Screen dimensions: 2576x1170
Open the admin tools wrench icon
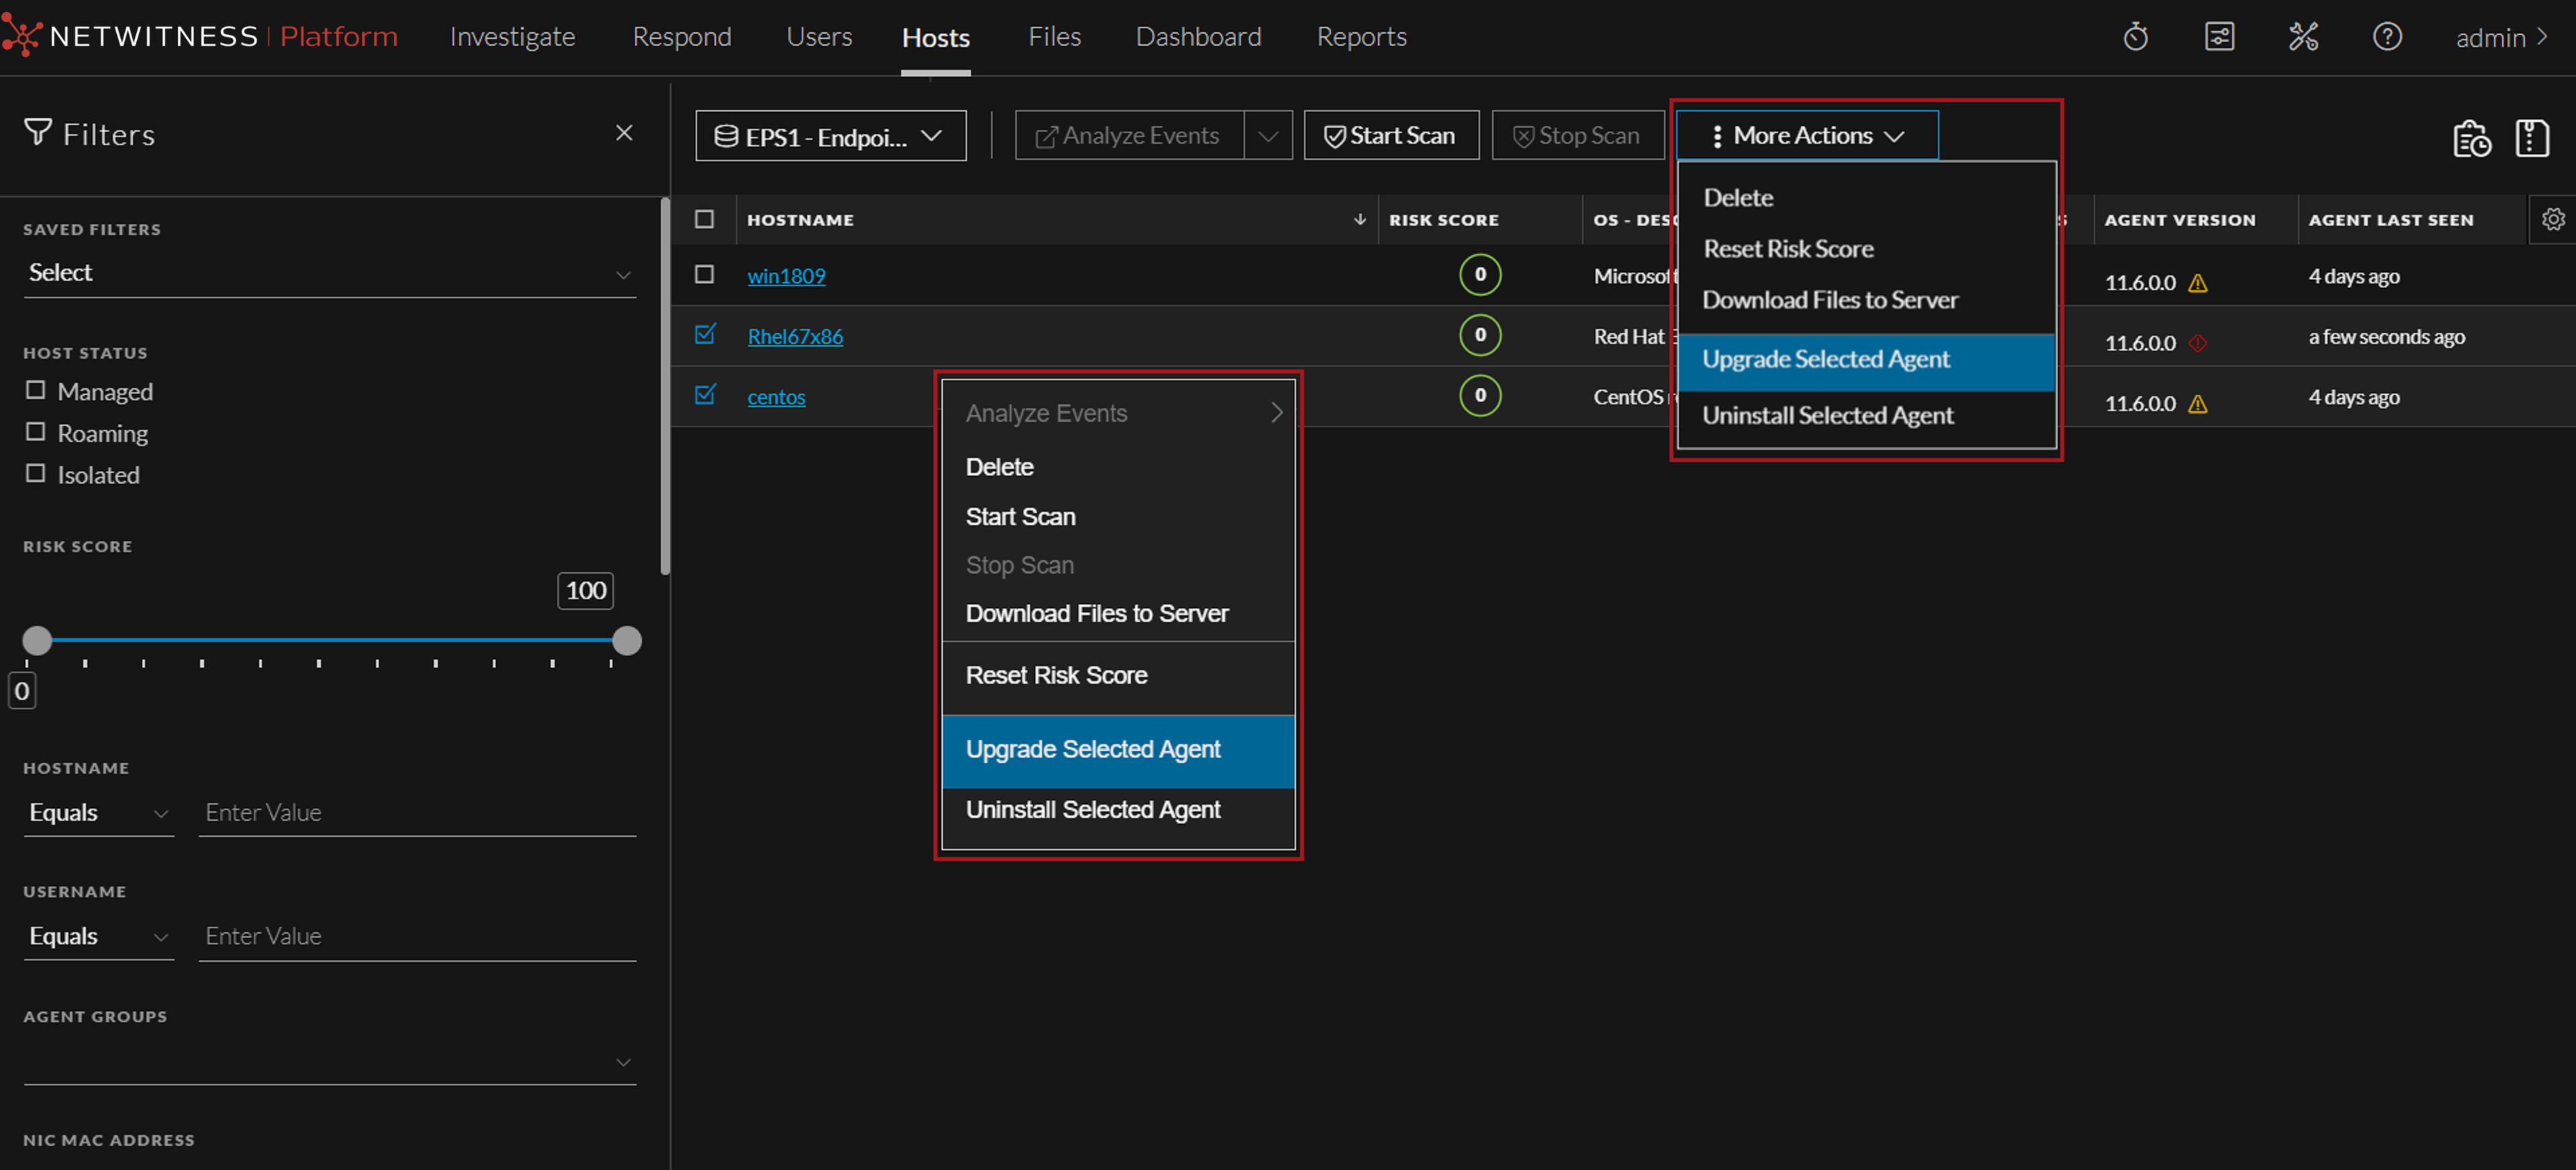(x=2303, y=37)
